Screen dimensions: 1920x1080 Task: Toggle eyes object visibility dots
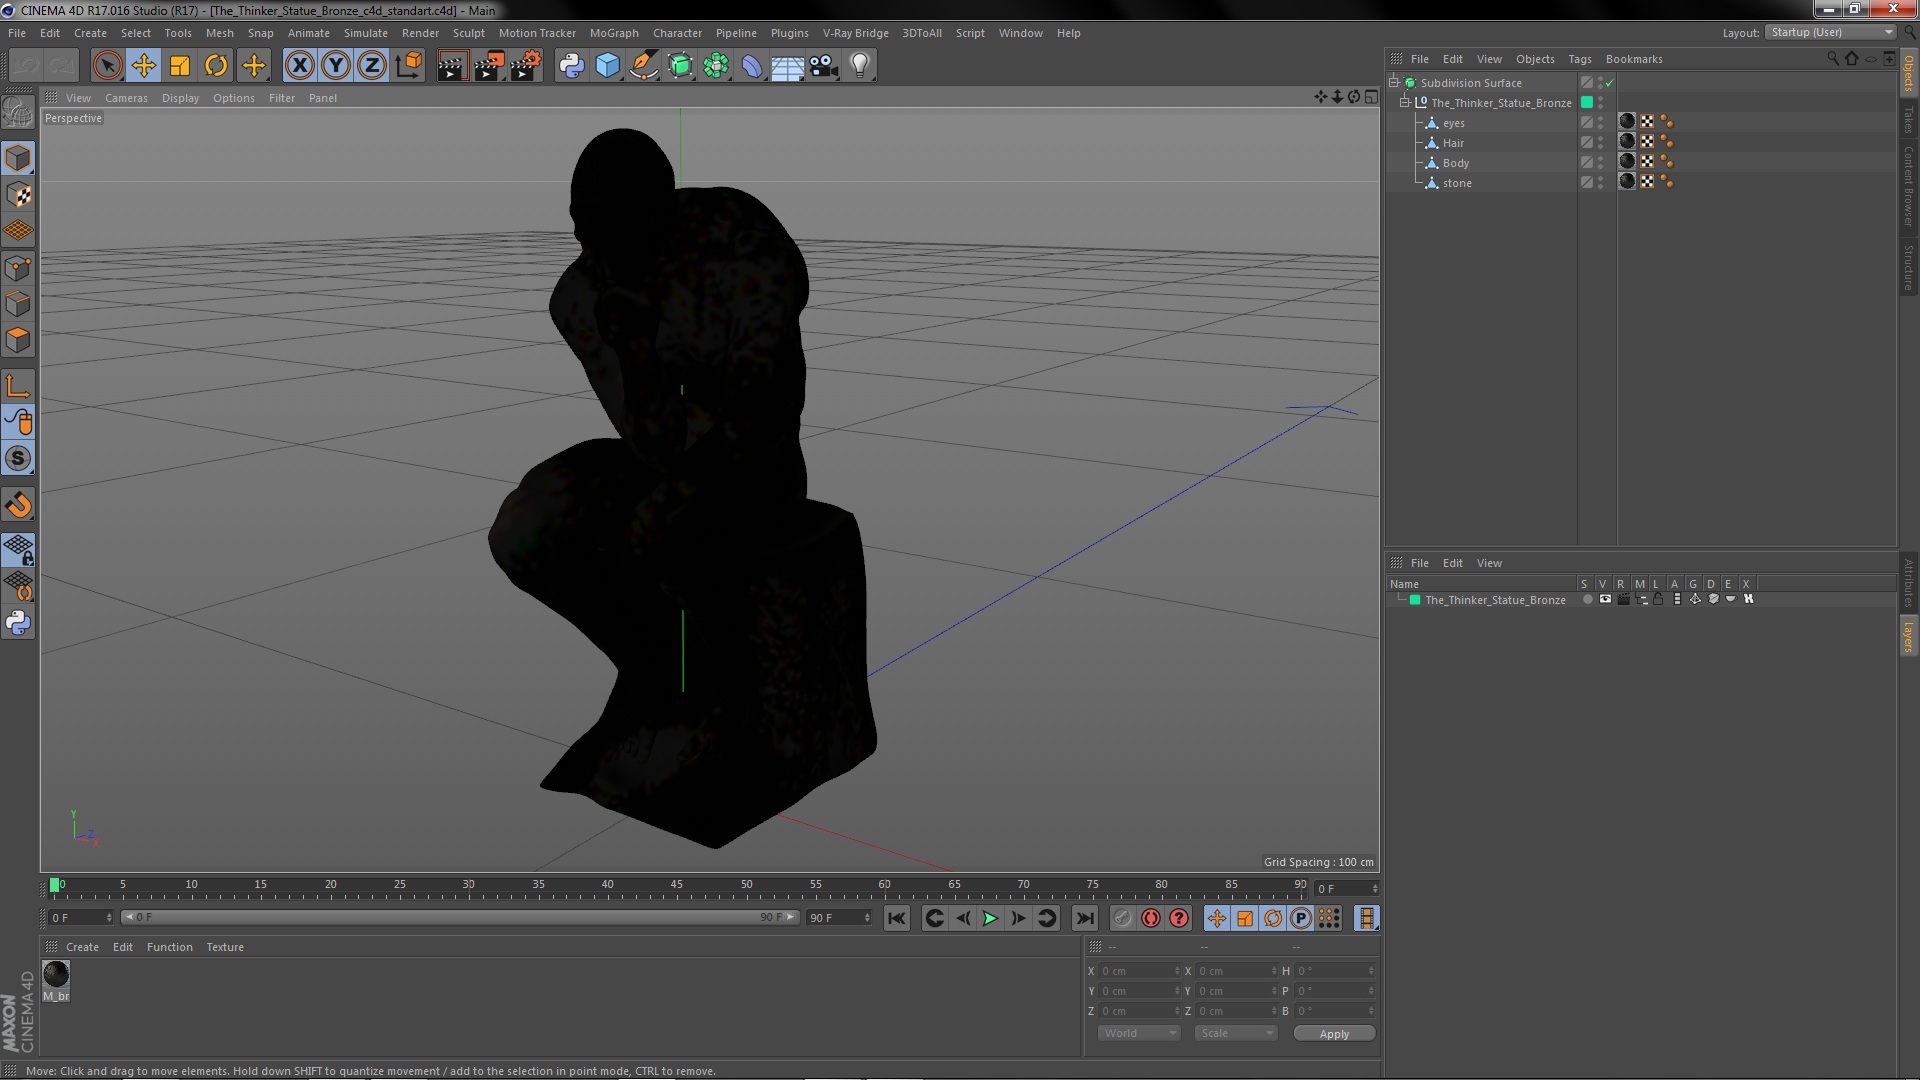(1600, 122)
